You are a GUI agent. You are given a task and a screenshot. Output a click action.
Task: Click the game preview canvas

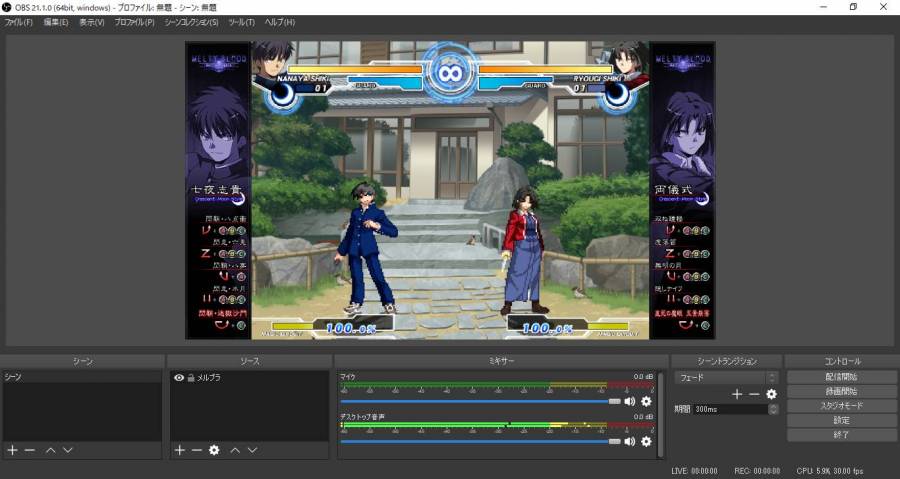(x=450, y=190)
